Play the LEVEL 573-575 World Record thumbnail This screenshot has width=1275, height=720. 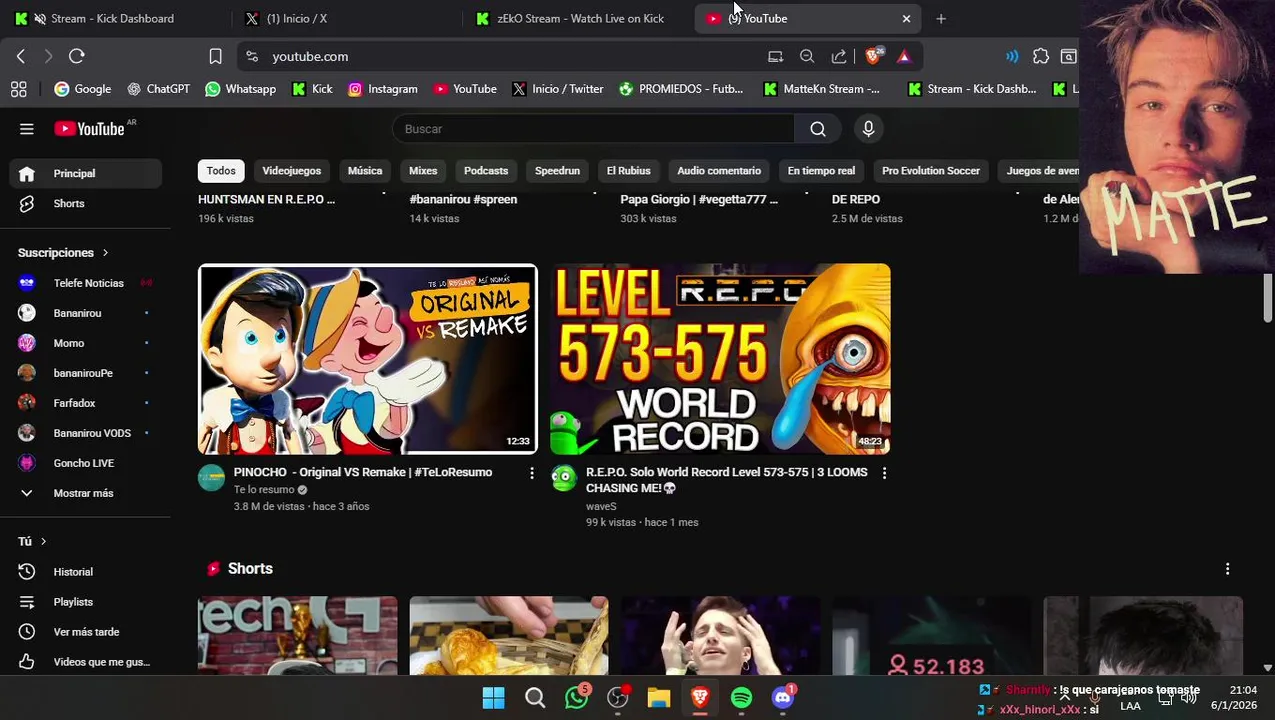pos(721,359)
